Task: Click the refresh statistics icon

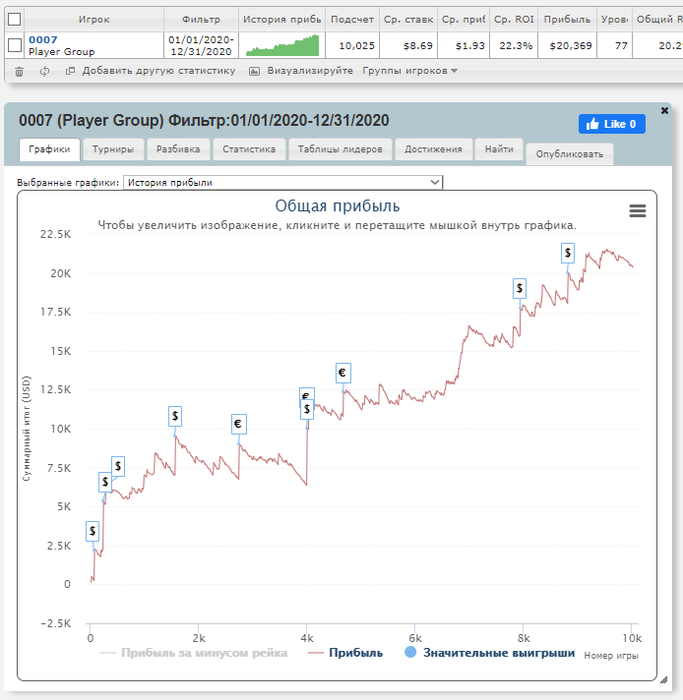Action: (x=44, y=71)
